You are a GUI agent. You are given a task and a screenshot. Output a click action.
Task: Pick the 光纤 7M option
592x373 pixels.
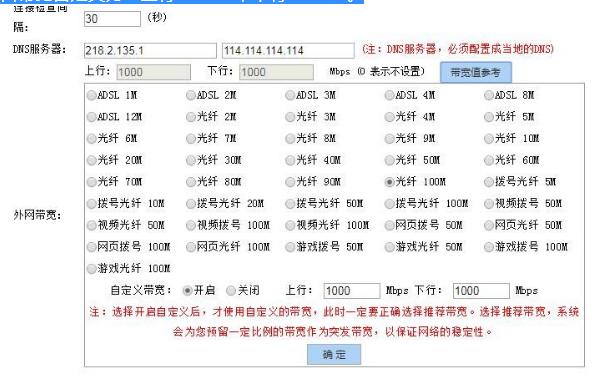[x=191, y=139]
